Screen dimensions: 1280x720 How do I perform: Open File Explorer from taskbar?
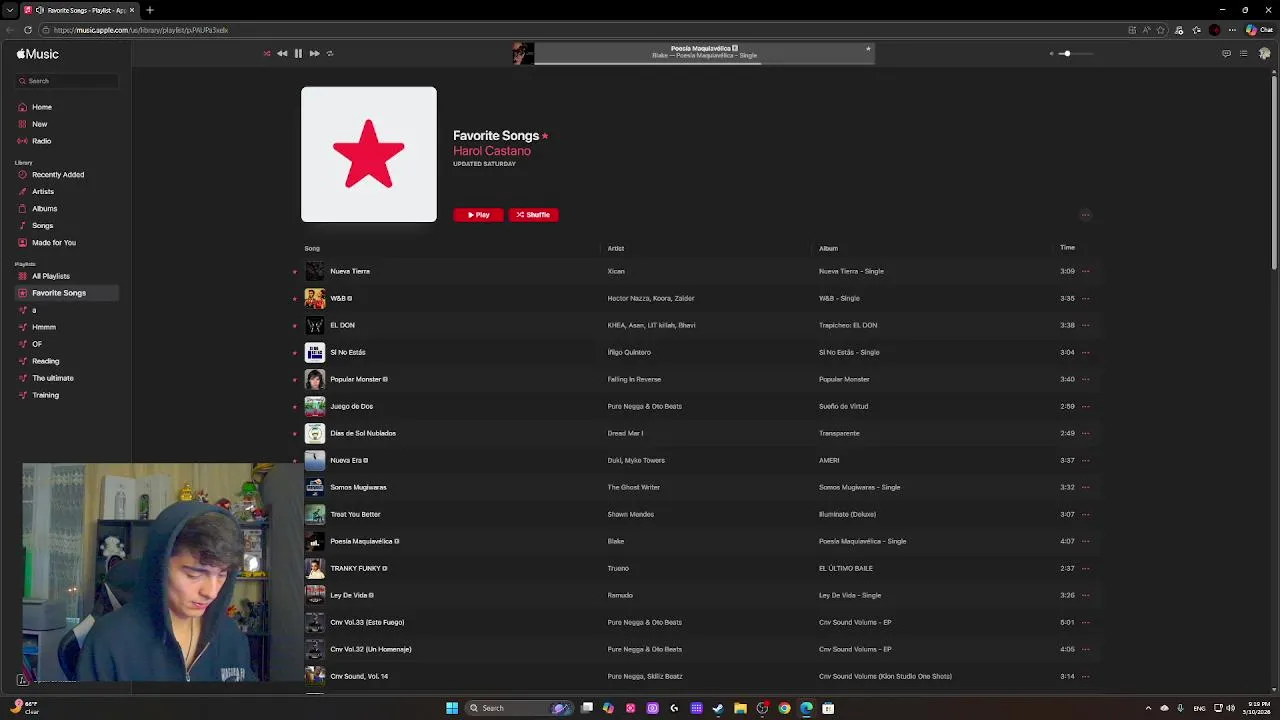pyautogui.click(x=740, y=708)
